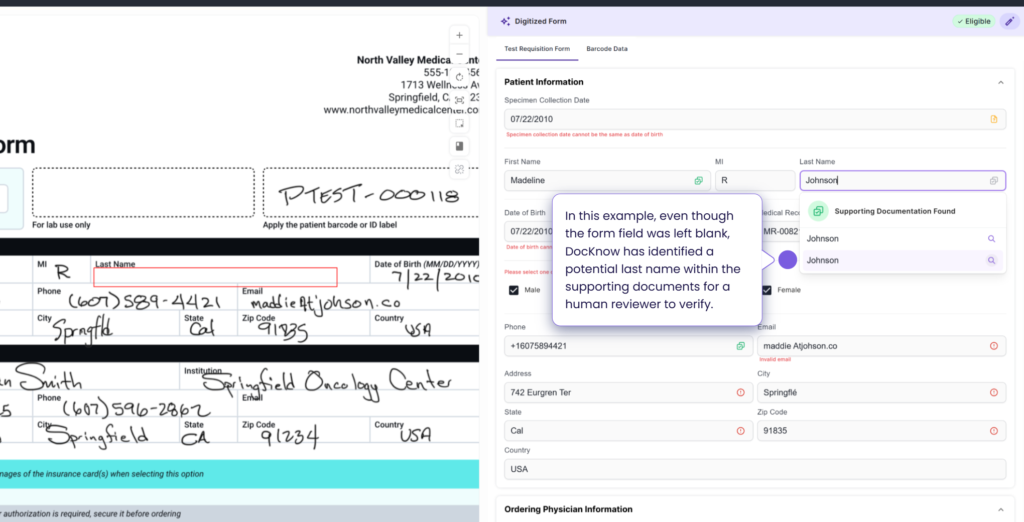Viewport: 1024px width, 522px height.
Task: Click the document icon in Specimen Collection Date
Action: [x=993, y=119]
